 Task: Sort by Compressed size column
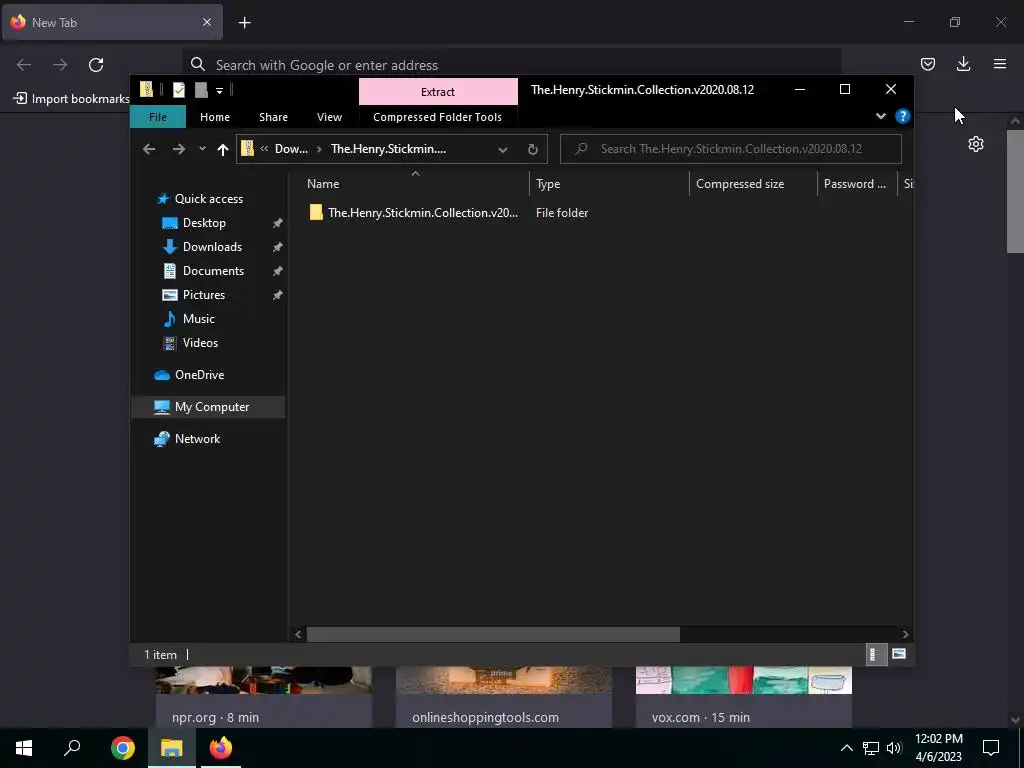click(x=753, y=184)
